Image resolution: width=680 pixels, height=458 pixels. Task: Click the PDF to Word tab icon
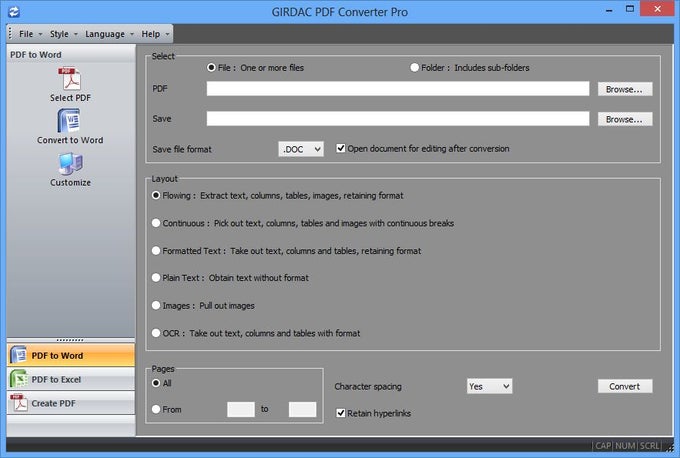point(18,355)
